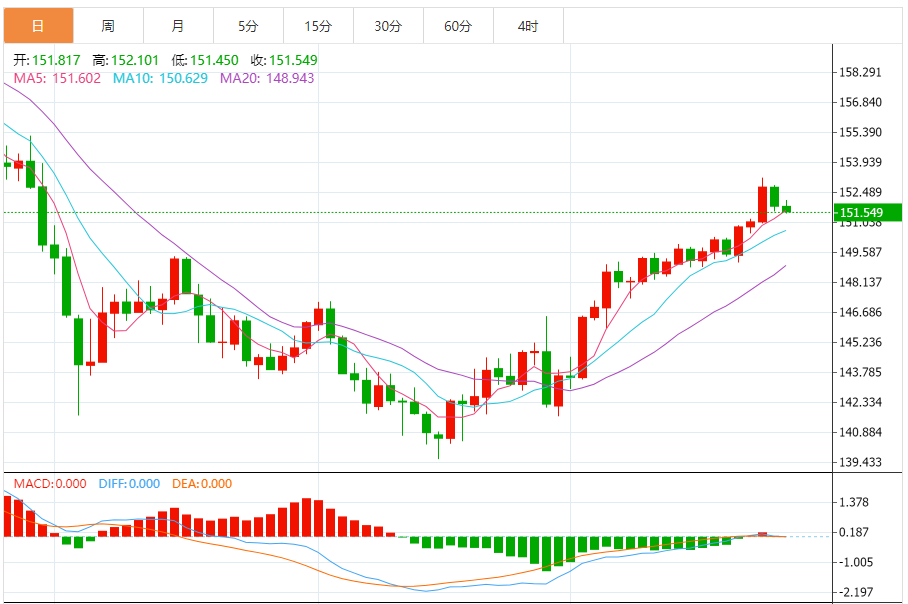Viewport: 908px width, 604px height.
Task: Click the 143.785 price axis label
Action: click(861, 372)
